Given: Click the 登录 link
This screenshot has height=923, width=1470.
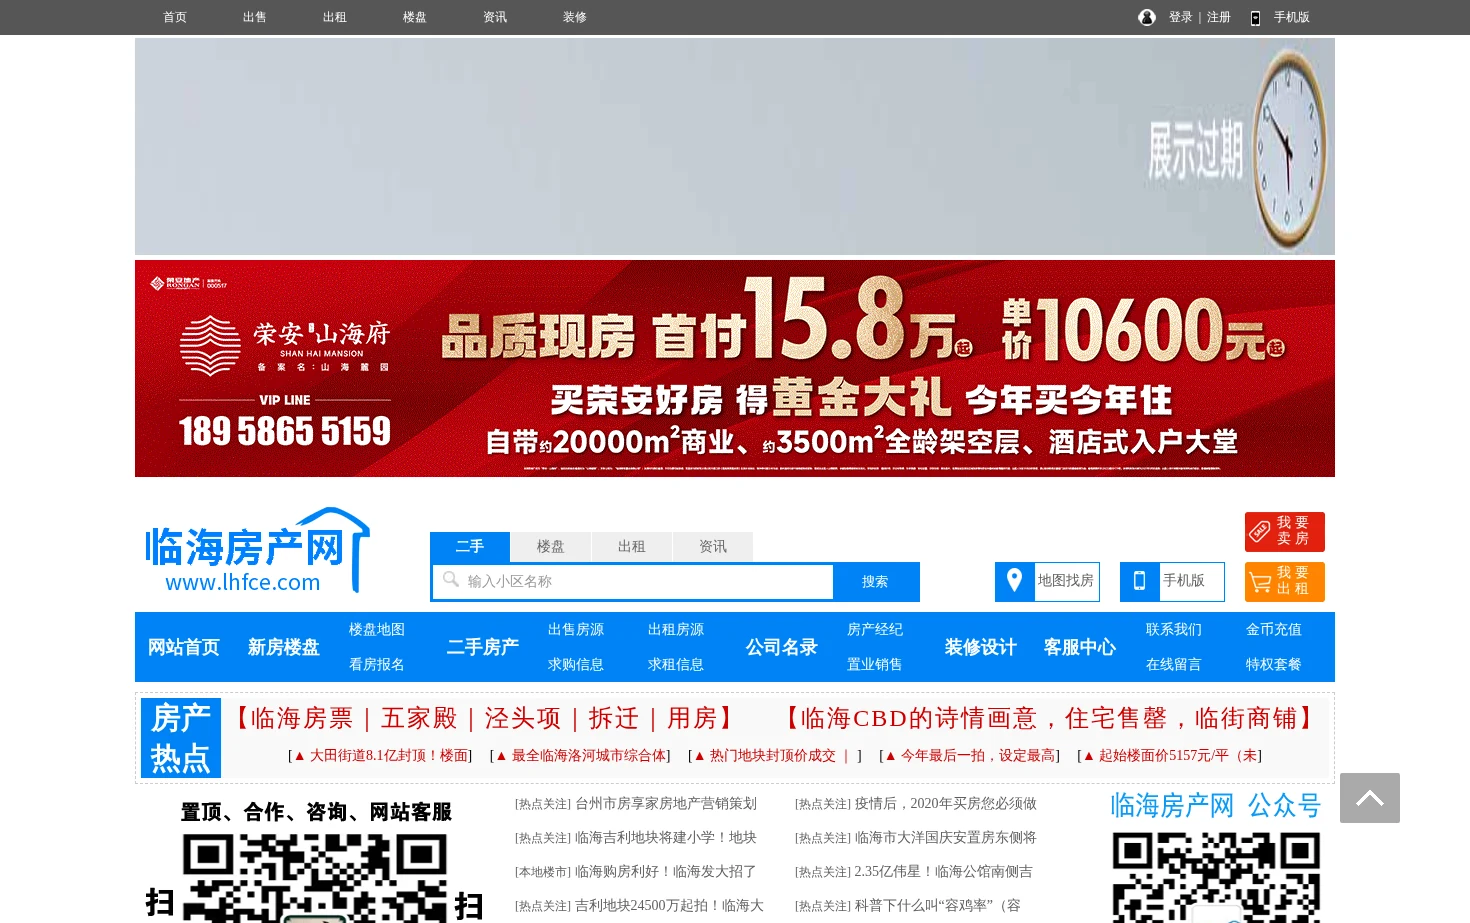Looking at the screenshot, I should click(x=1181, y=17).
